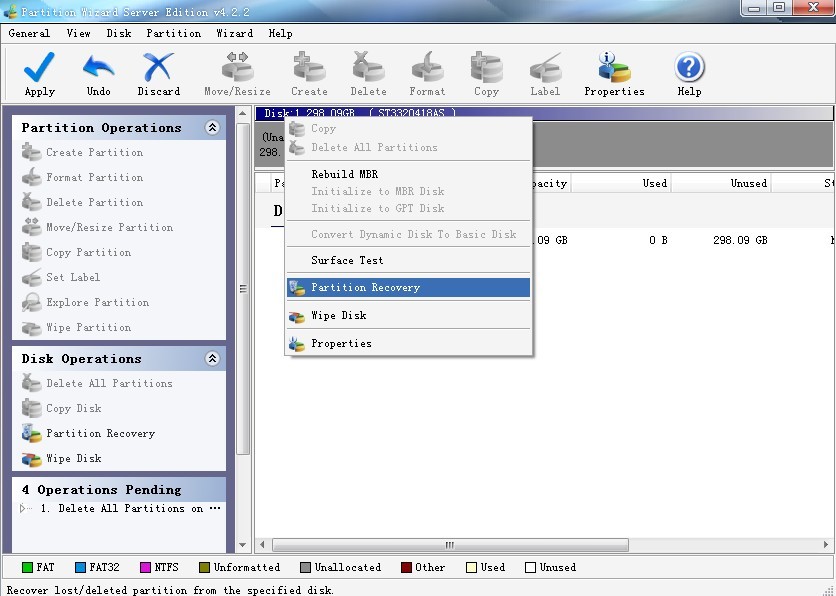Click the Label toolbar icon
Viewport: 836px width, 596px height.
[545, 67]
